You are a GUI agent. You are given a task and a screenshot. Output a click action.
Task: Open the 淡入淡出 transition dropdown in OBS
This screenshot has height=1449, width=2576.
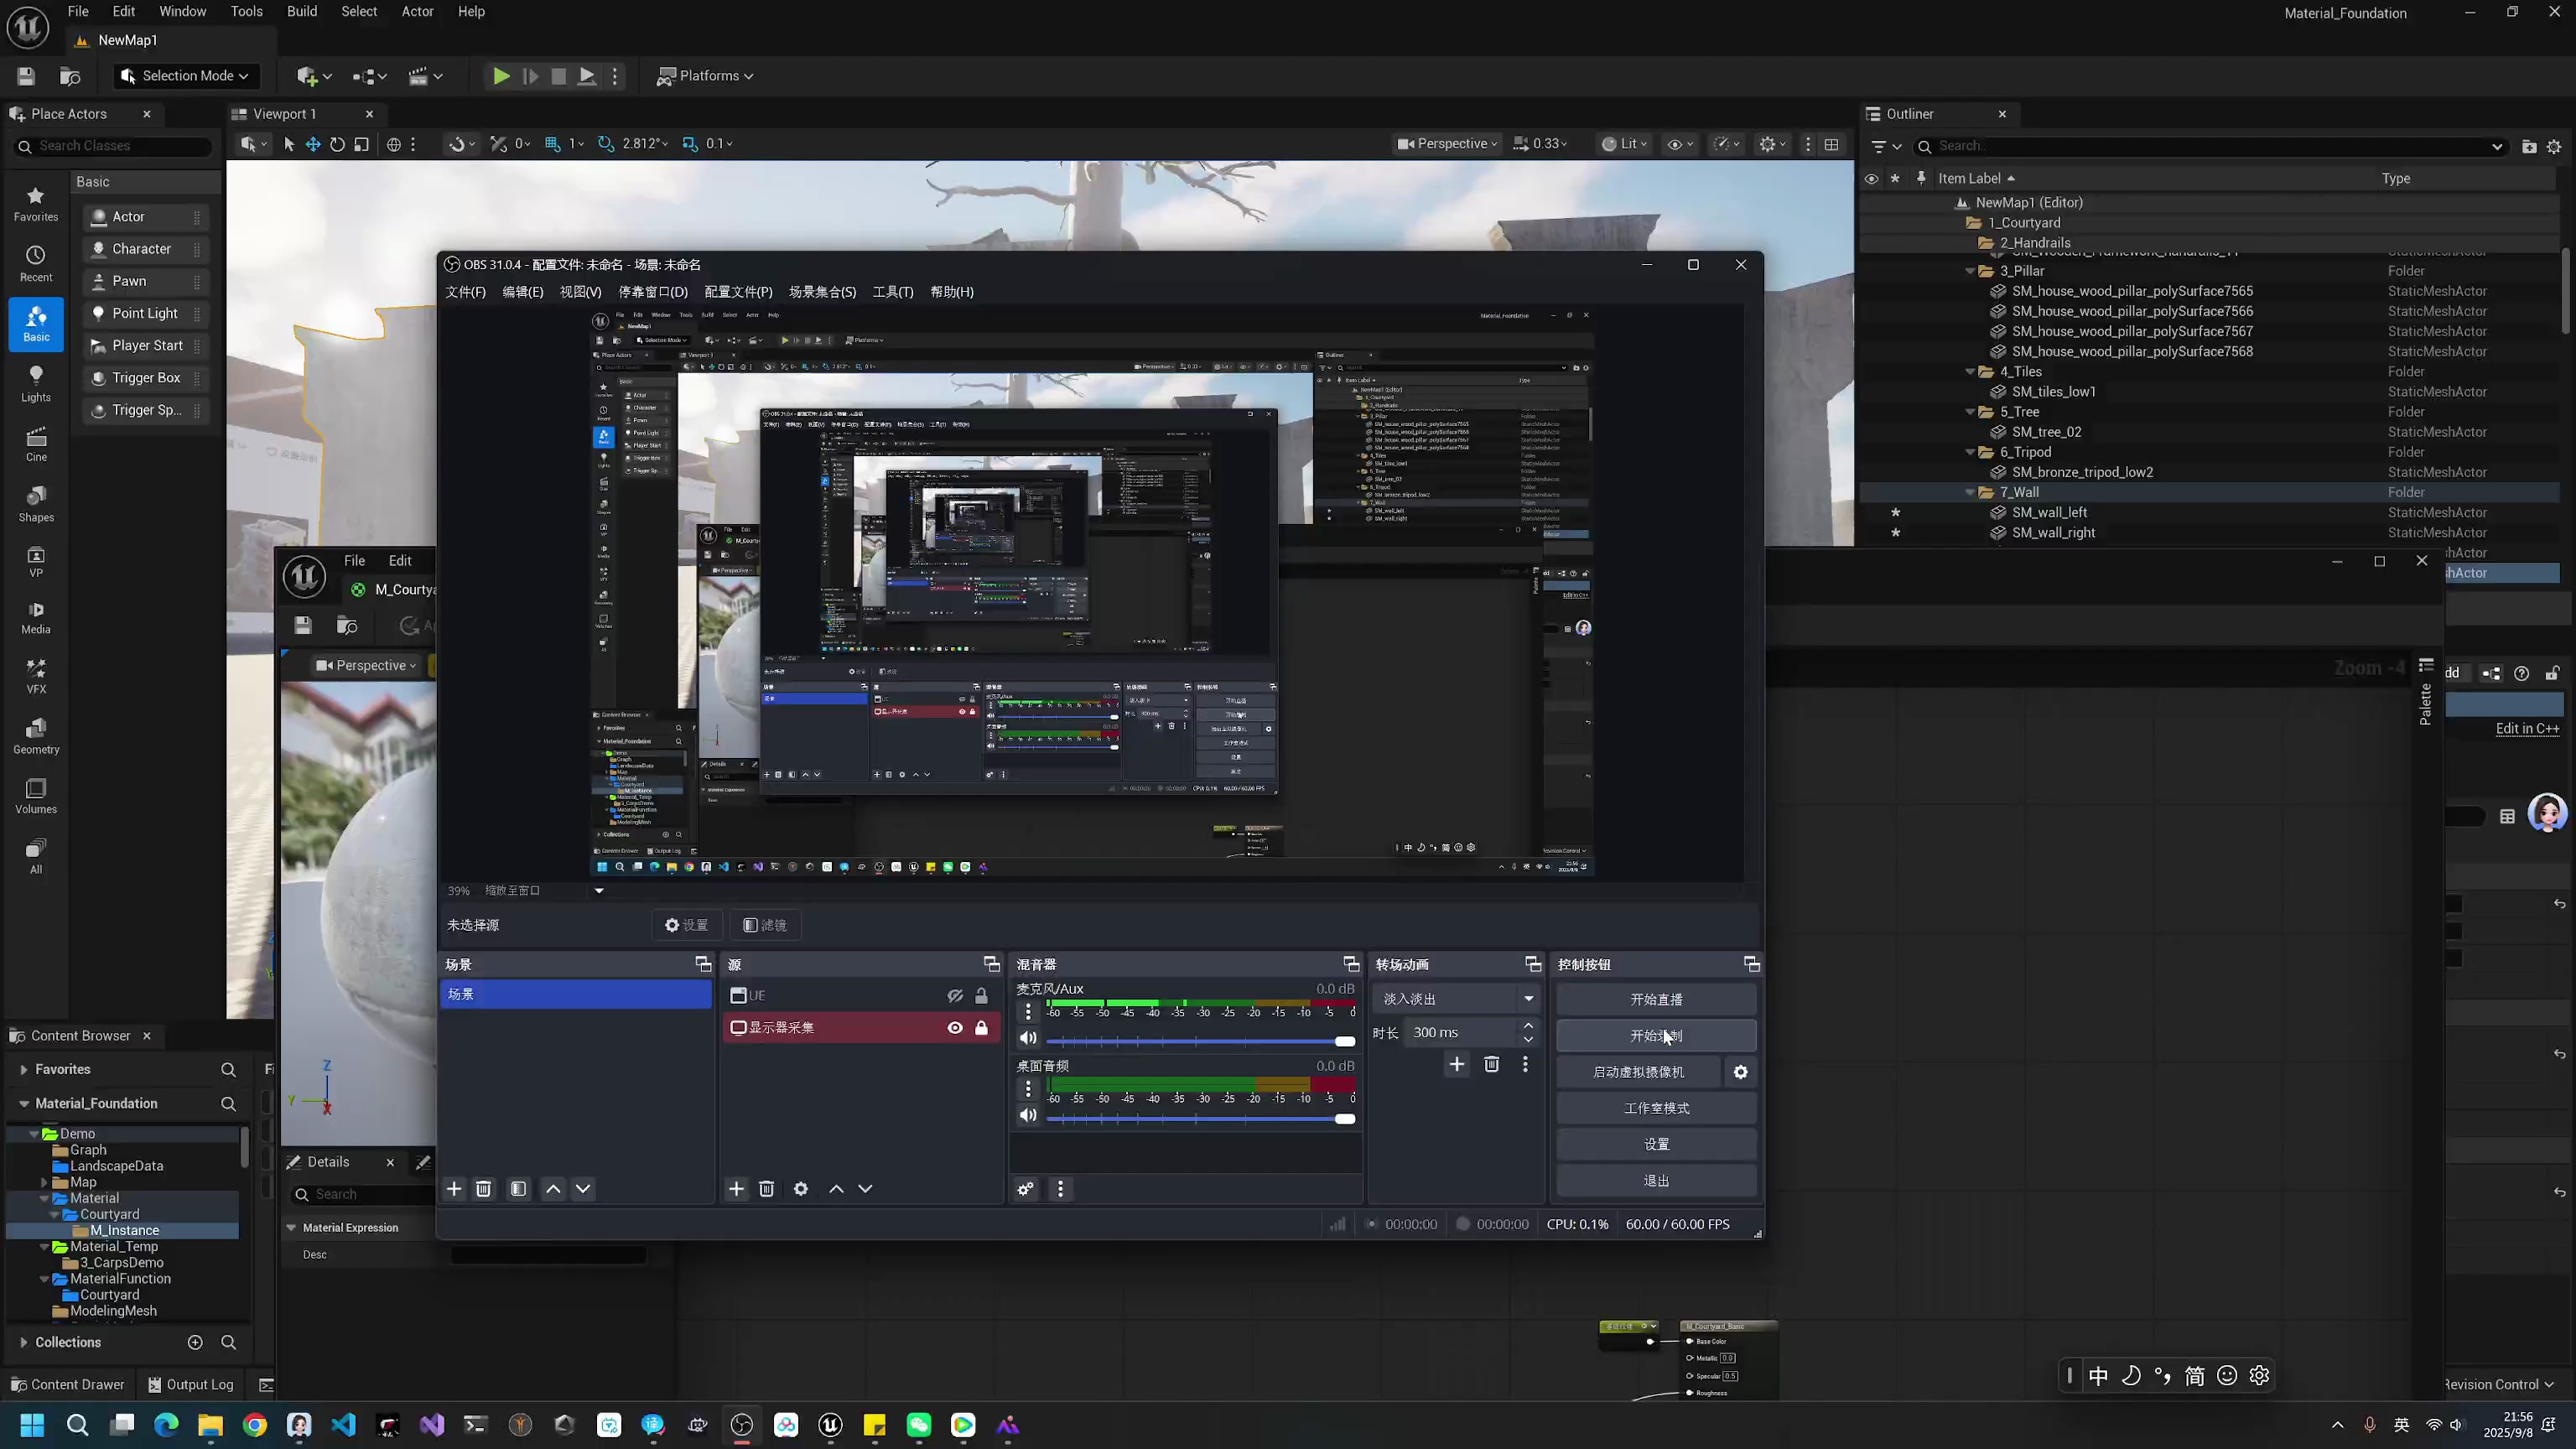pos(1457,998)
